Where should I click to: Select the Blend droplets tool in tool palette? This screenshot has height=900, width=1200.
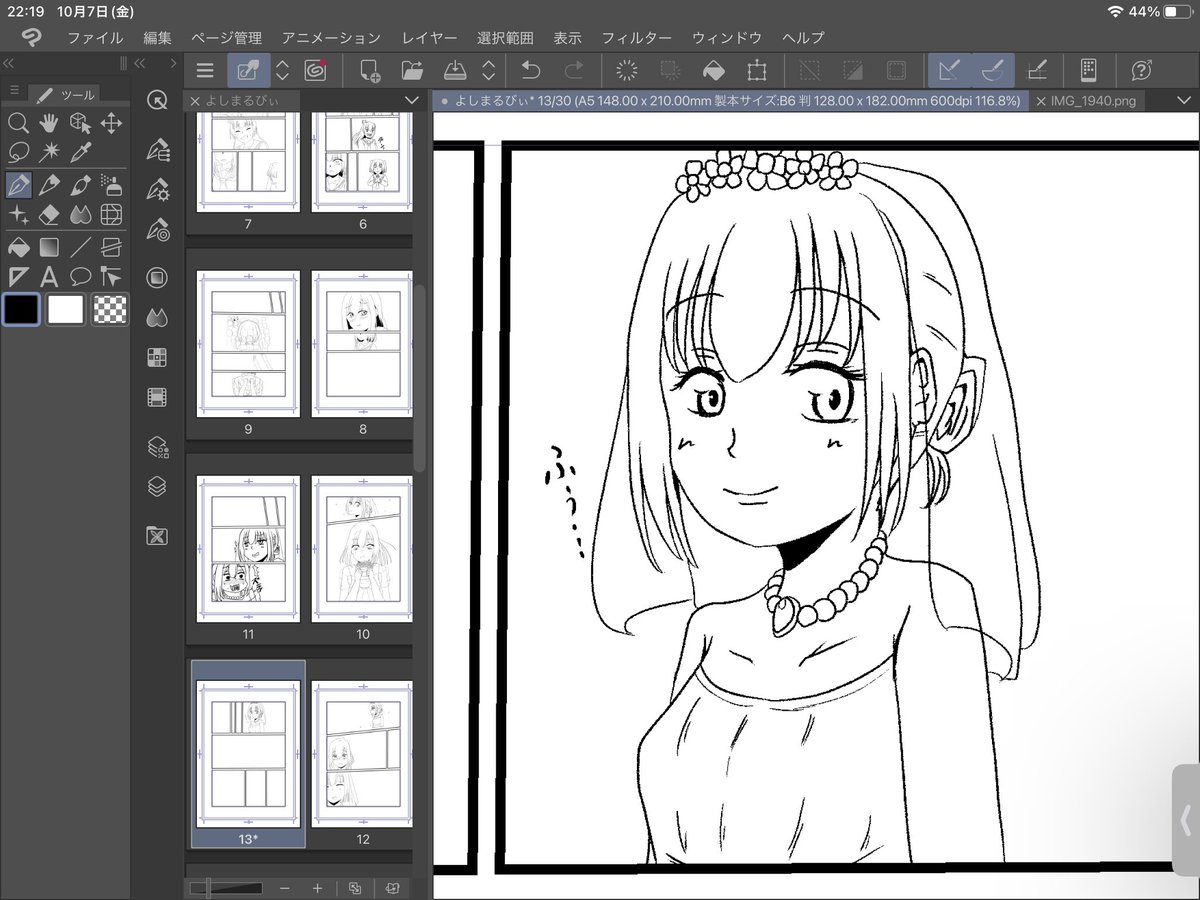click(x=80, y=215)
